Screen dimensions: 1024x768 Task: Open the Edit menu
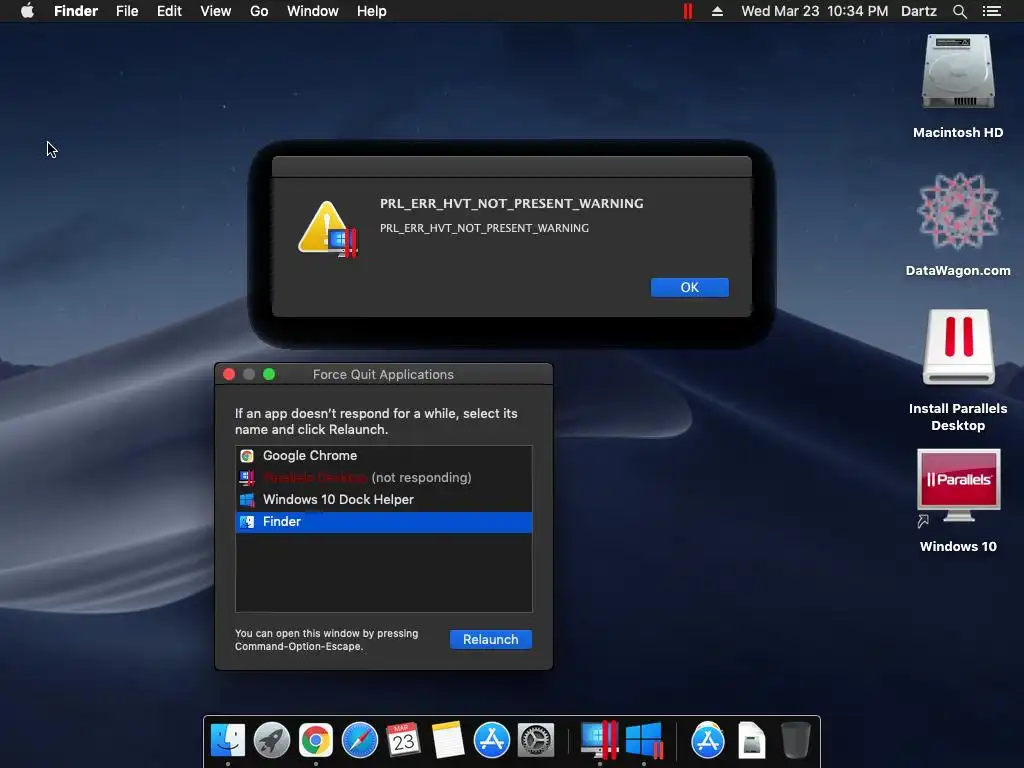coord(169,11)
